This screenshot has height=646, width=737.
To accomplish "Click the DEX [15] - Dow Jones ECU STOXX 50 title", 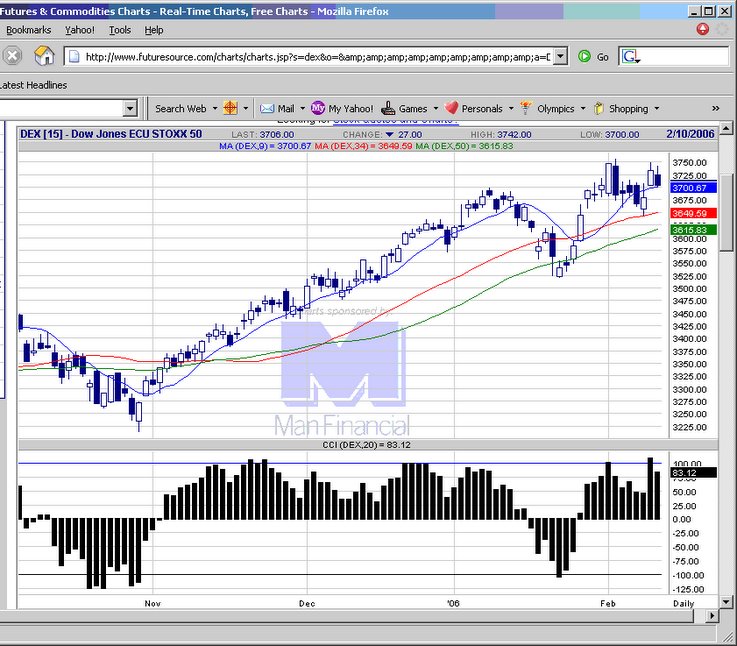I will click(111, 134).
